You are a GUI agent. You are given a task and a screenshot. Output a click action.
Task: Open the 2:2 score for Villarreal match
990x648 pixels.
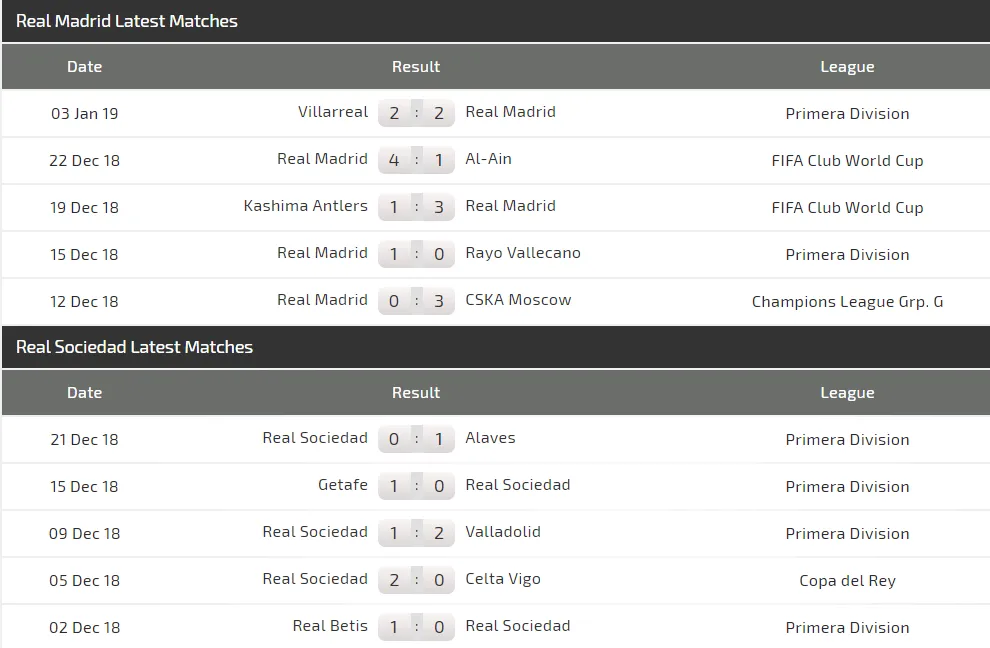416,113
